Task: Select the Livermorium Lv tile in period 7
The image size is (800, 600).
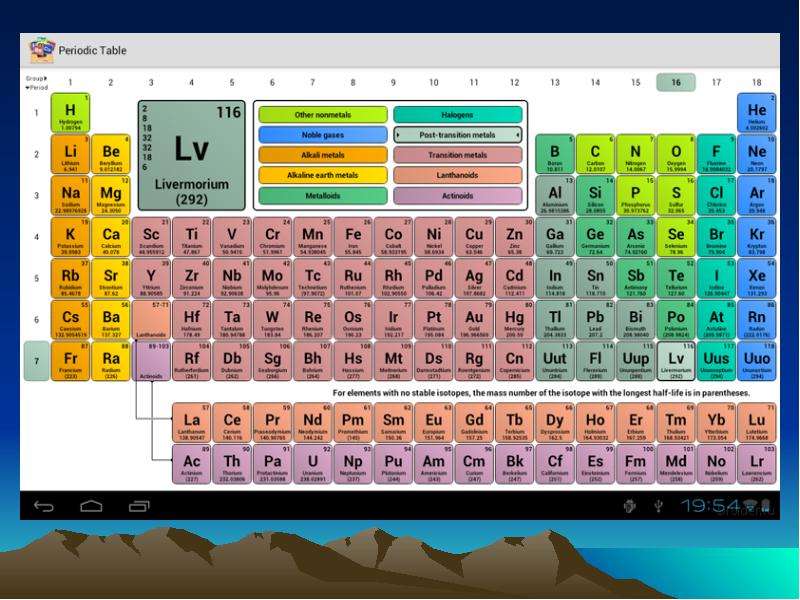Action: tap(676, 361)
